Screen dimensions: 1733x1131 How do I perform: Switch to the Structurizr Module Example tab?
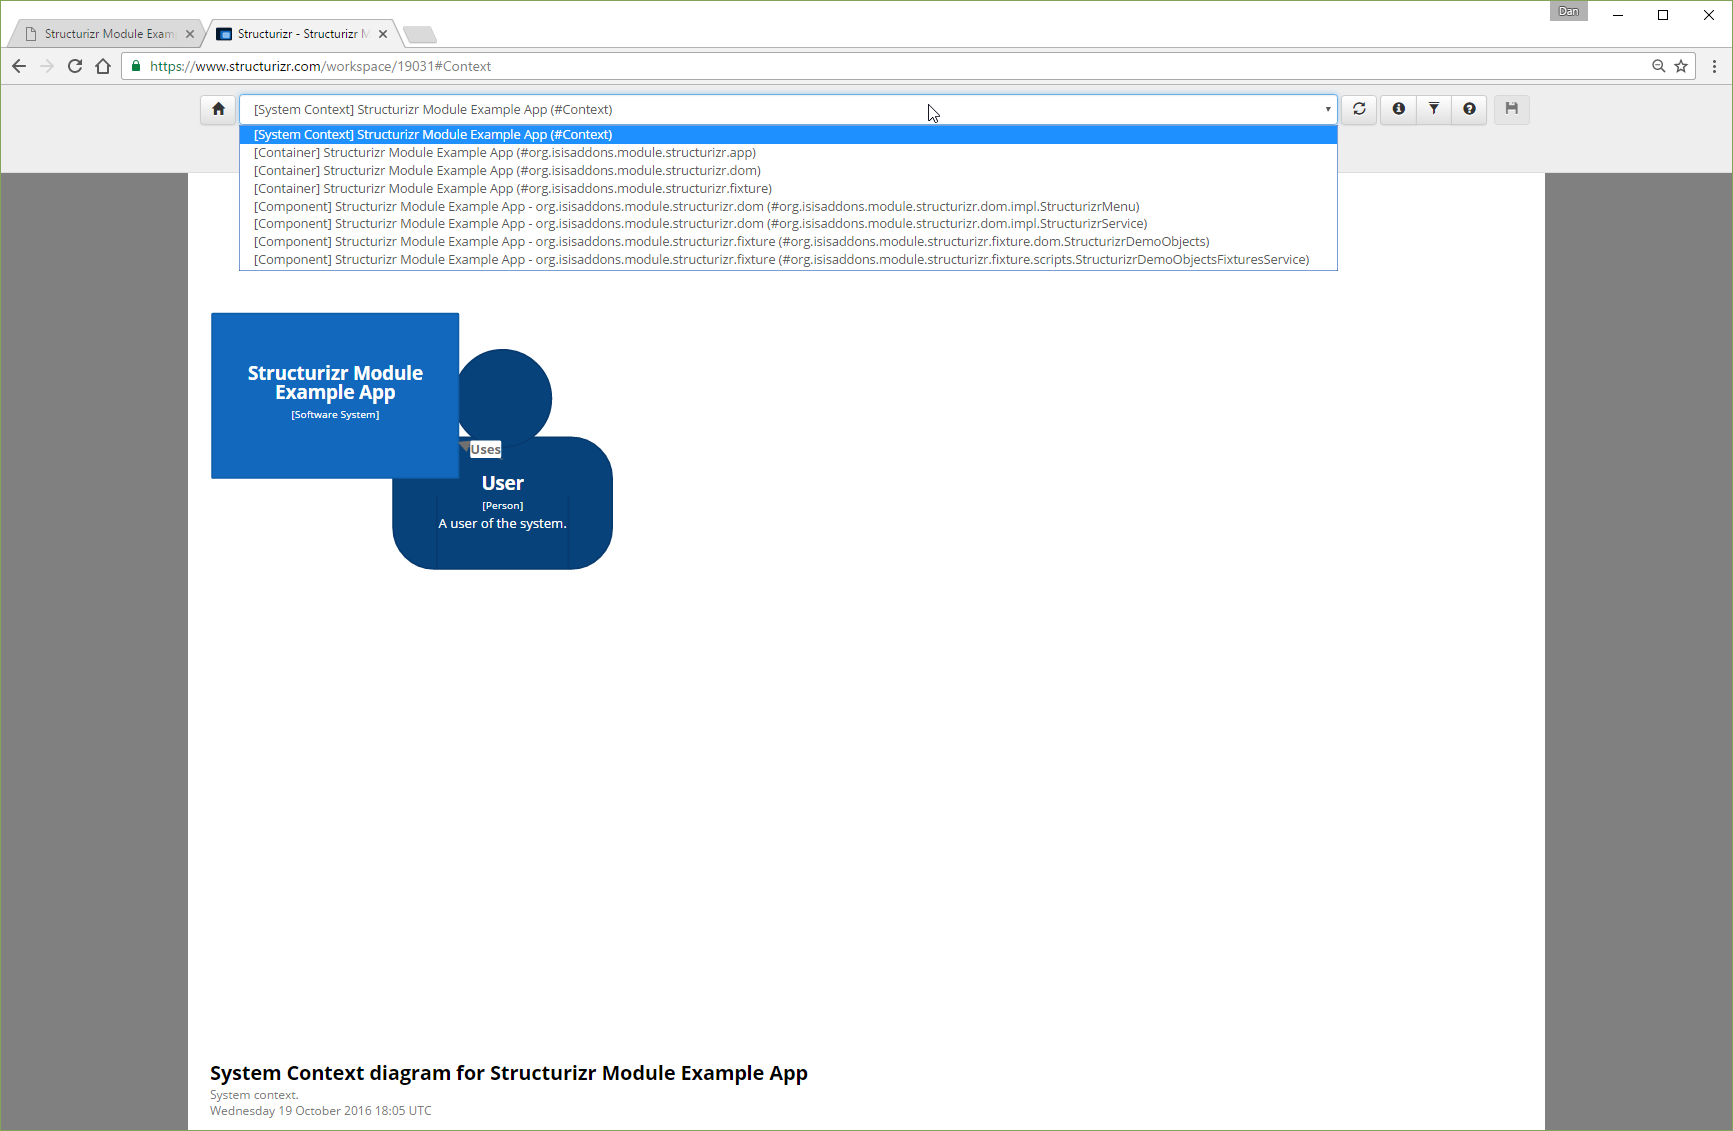tap(108, 34)
